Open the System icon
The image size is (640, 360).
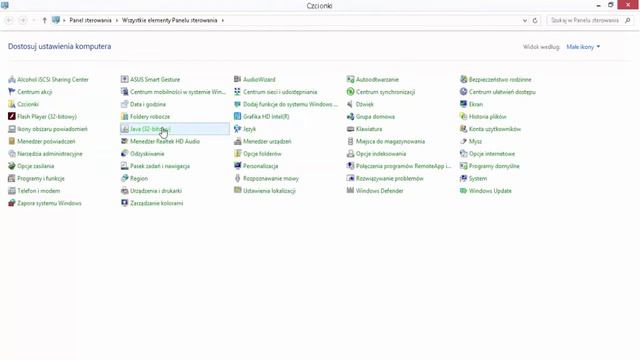point(463,178)
